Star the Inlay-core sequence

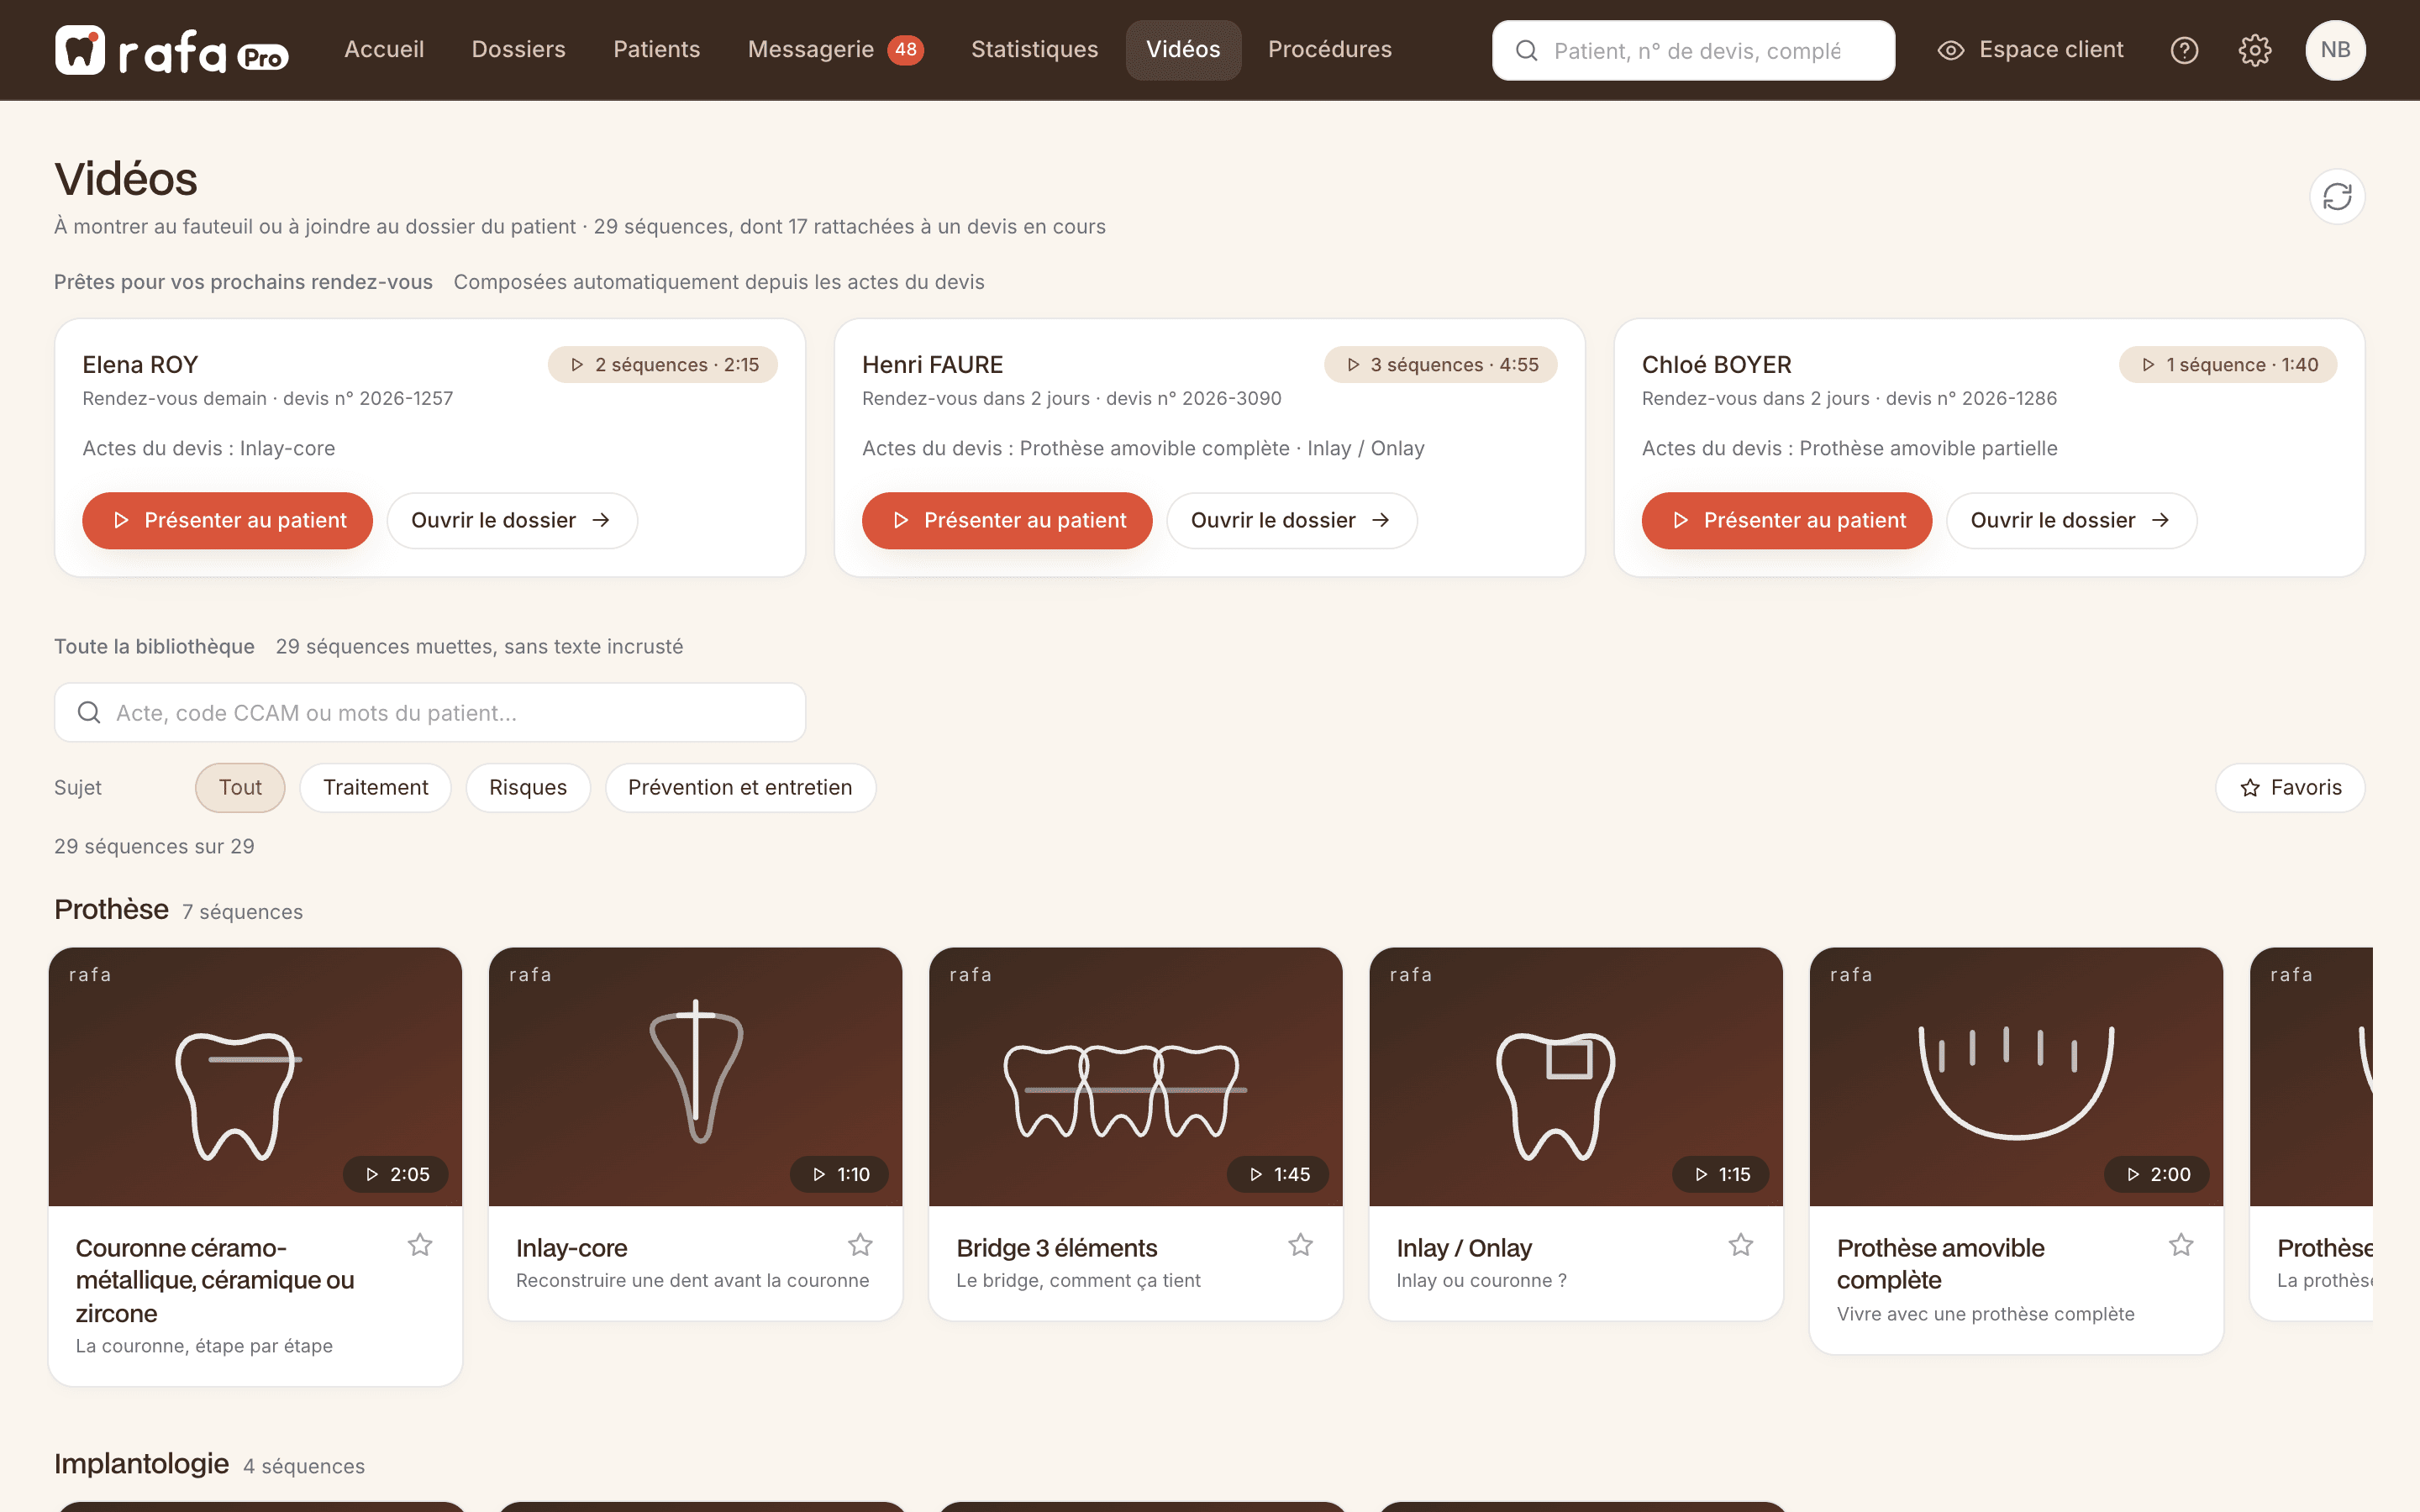tap(860, 1245)
